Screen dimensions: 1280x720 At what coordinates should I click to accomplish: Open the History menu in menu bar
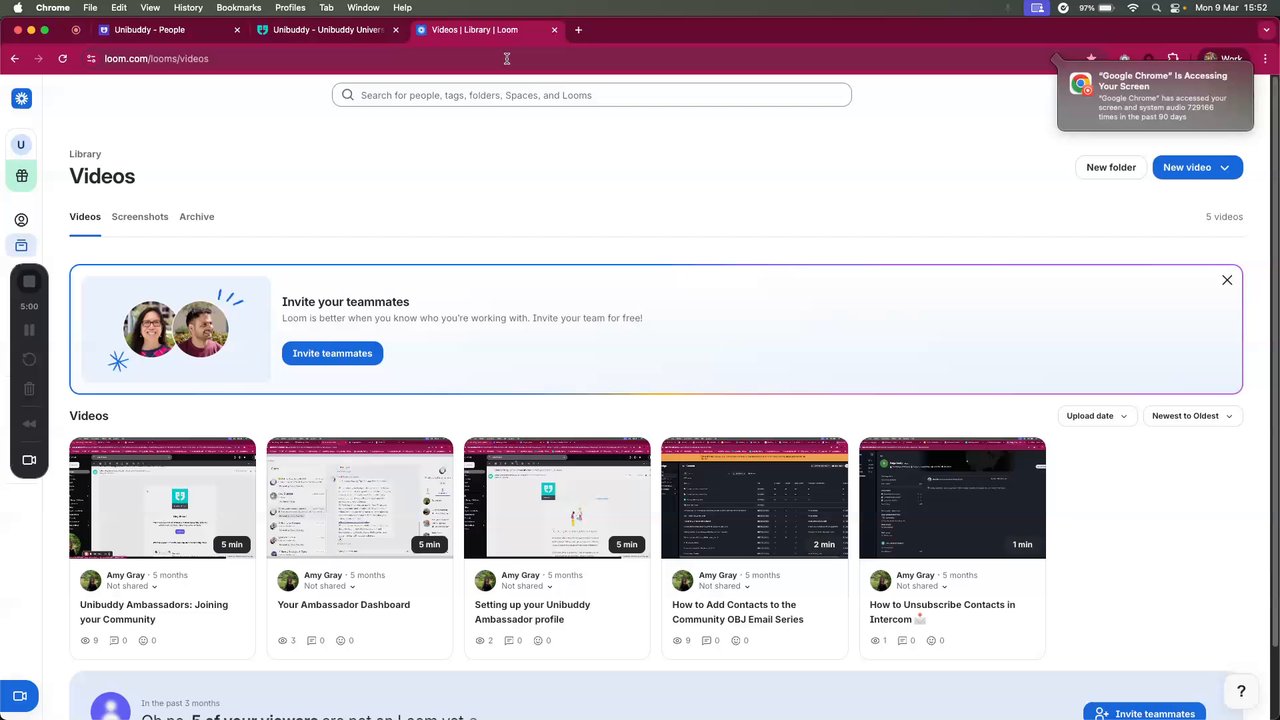[188, 7]
